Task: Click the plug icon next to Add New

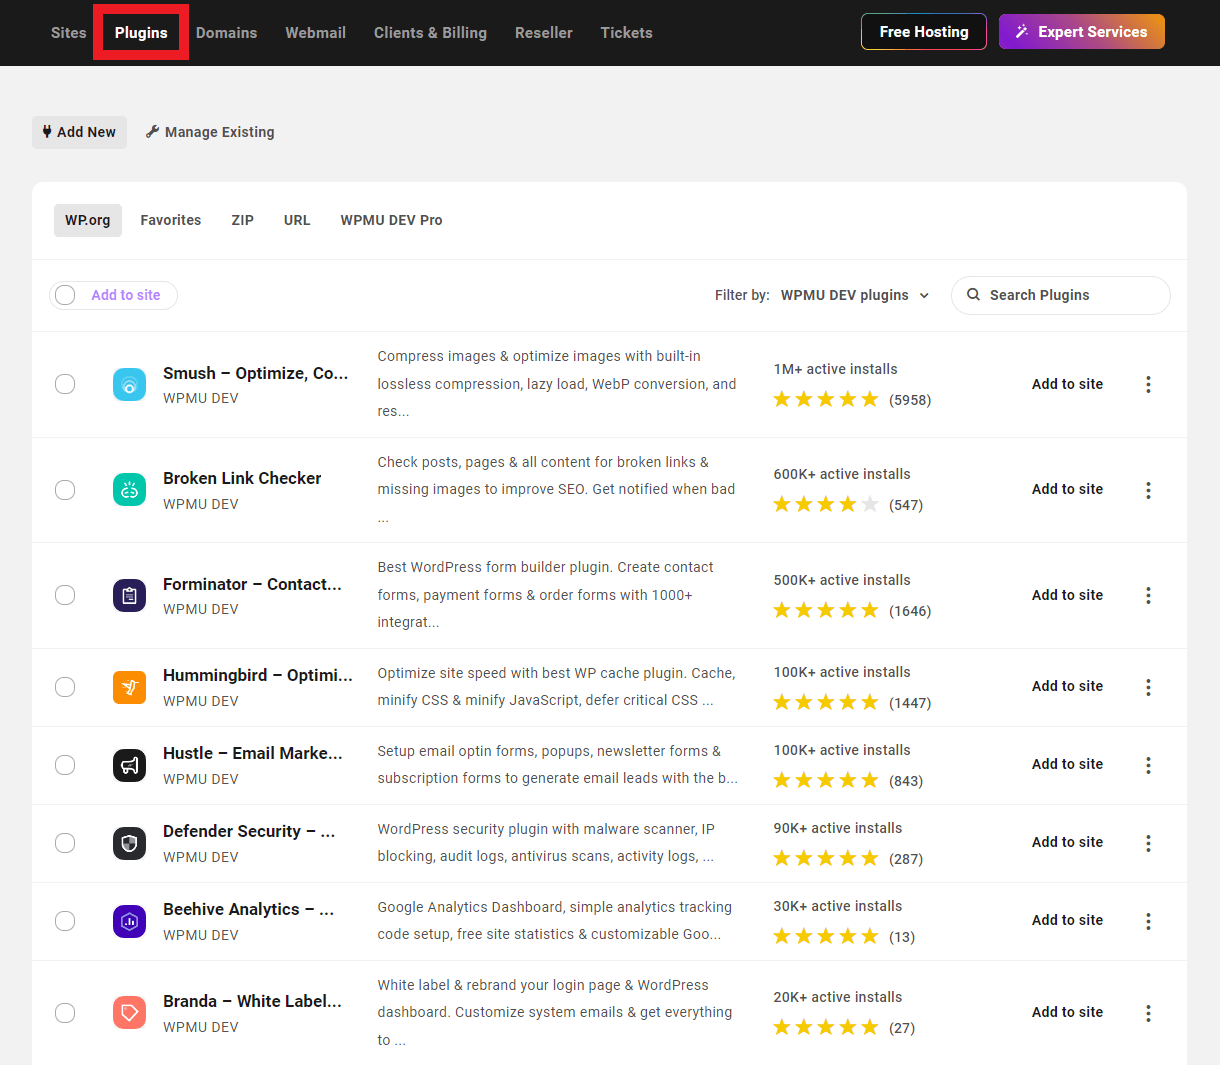Action: pyautogui.click(x=47, y=132)
